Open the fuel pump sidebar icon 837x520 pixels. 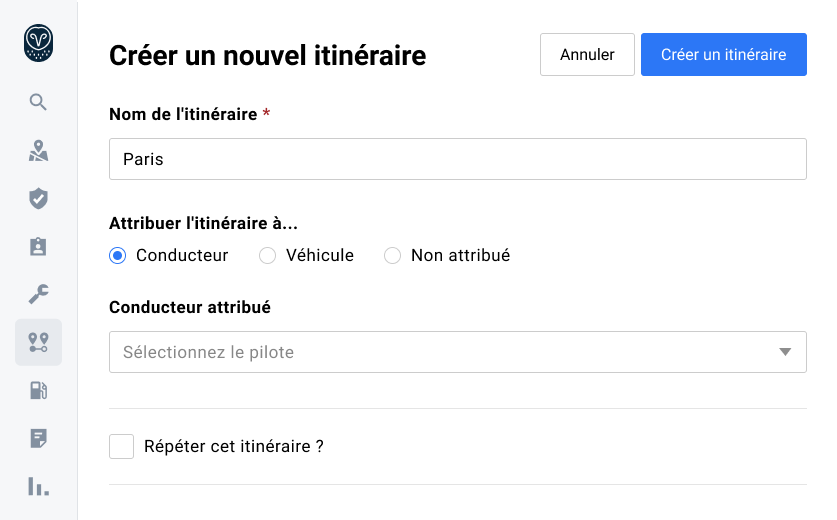[x=38, y=390]
